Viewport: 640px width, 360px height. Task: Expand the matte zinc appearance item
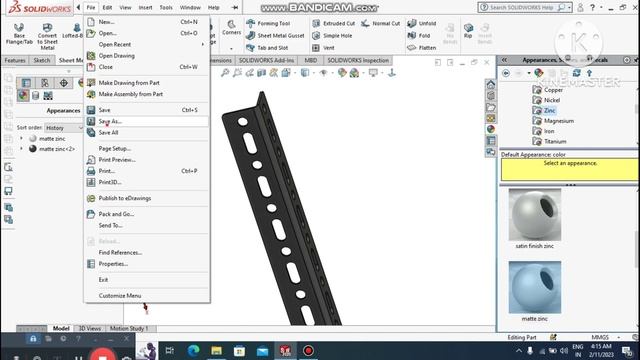coord(22,139)
